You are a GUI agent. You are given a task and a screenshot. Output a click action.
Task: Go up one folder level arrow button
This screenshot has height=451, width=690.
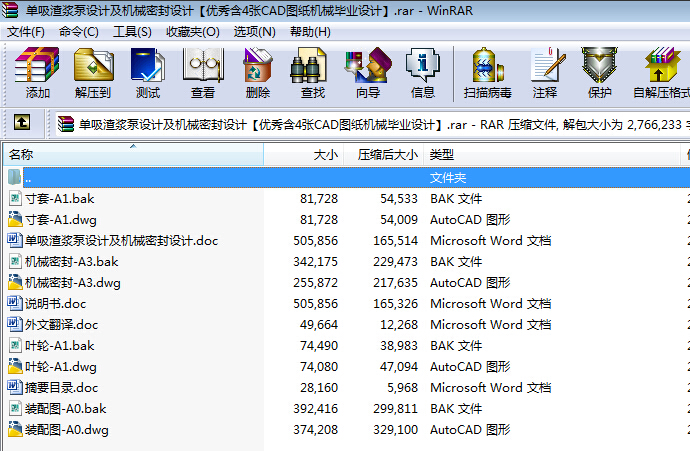coord(22,122)
